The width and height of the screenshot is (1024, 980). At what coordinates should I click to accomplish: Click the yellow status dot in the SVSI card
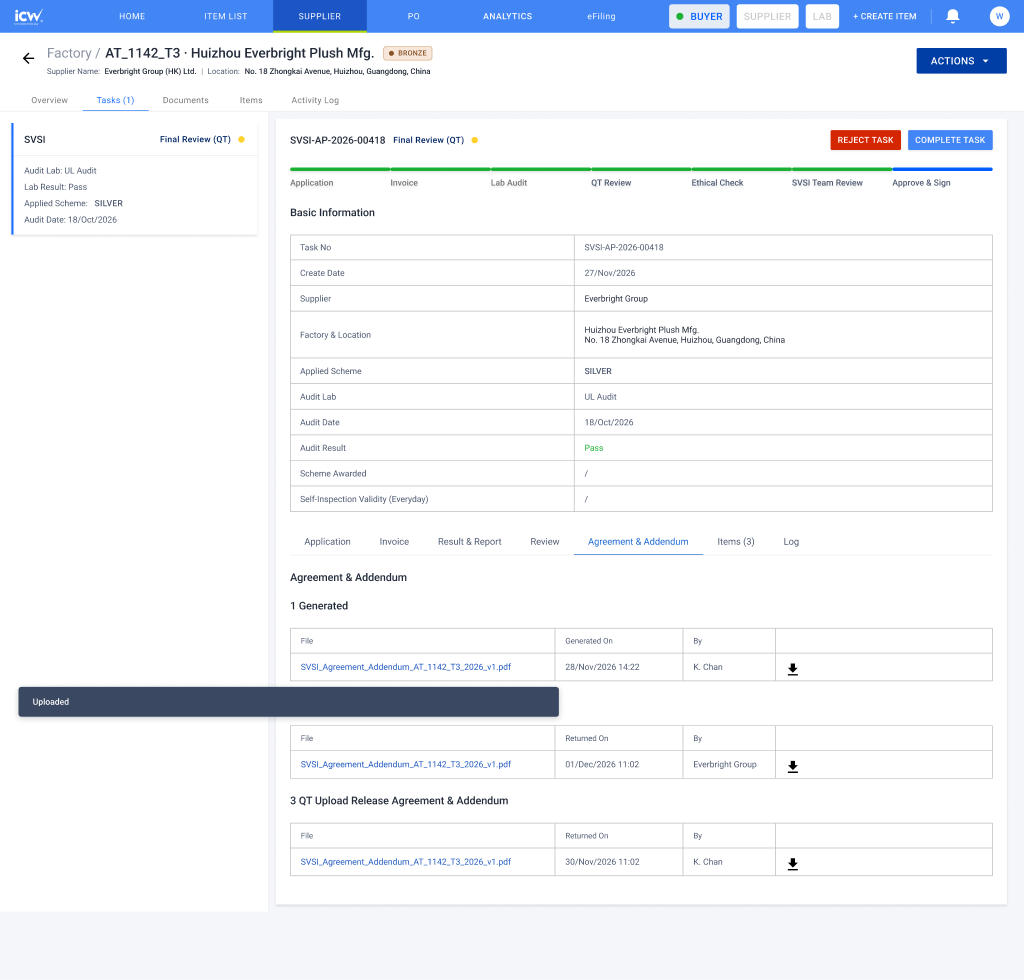tap(242, 139)
